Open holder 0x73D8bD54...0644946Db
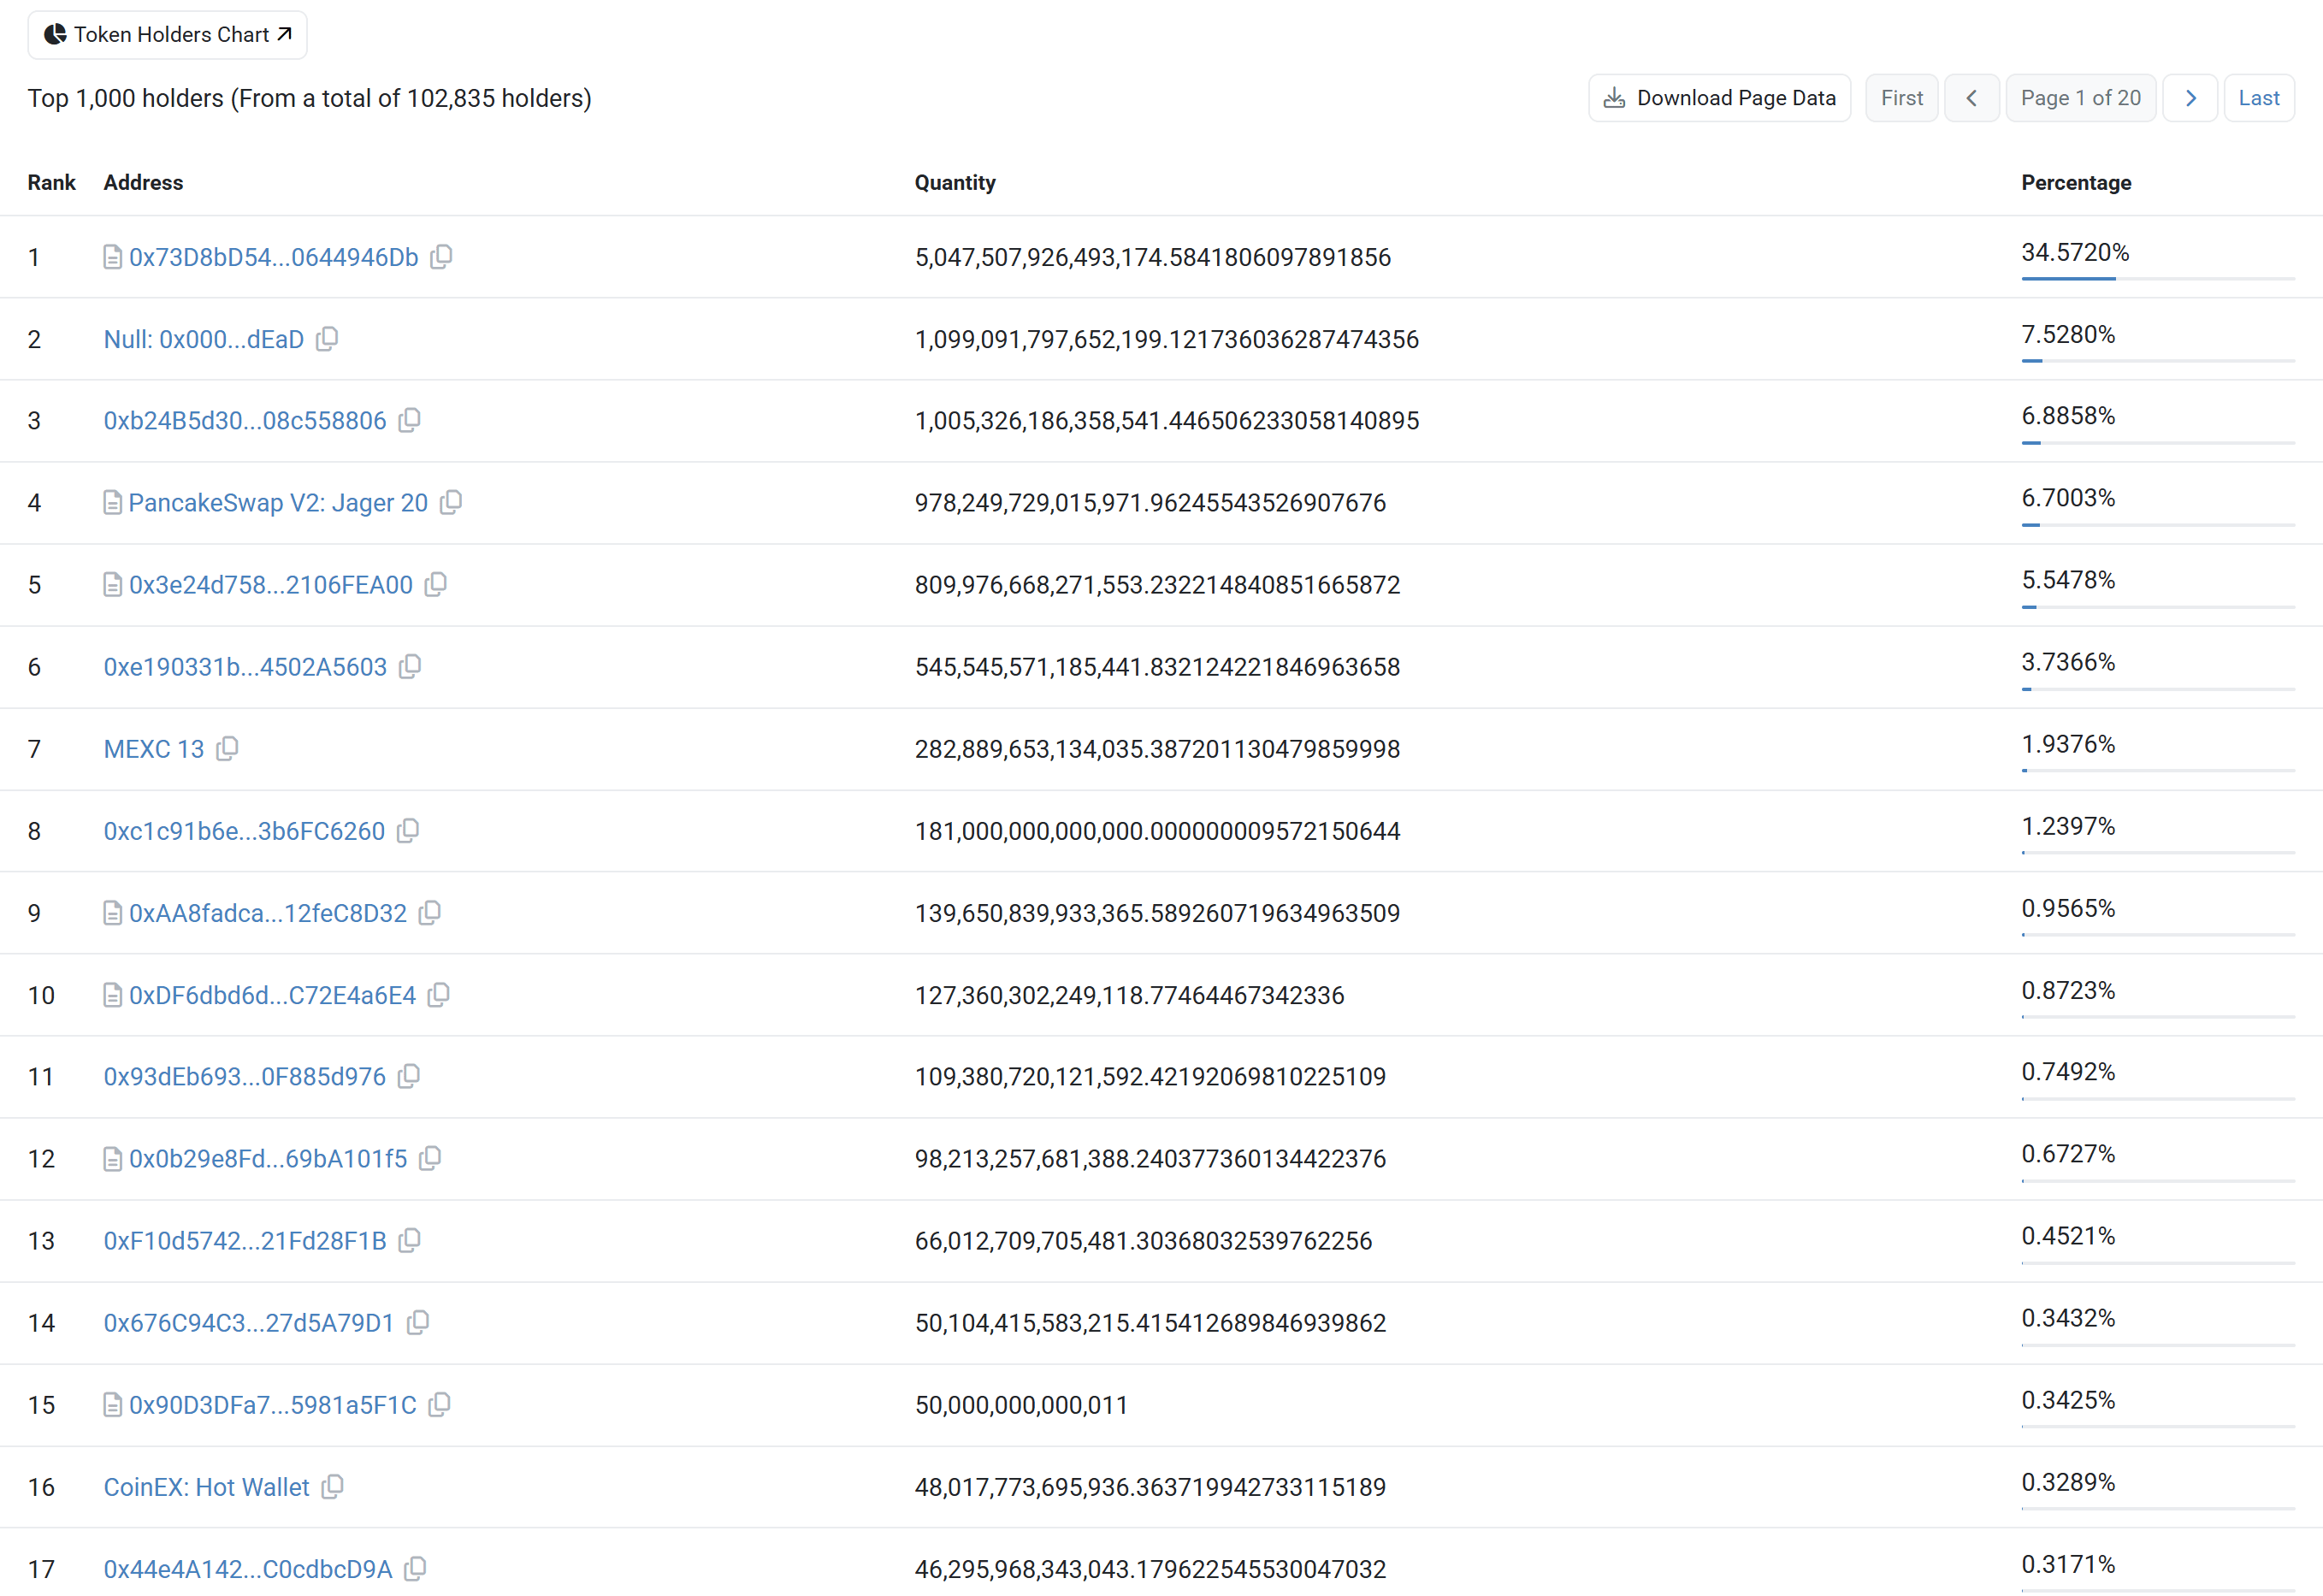 coord(273,257)
